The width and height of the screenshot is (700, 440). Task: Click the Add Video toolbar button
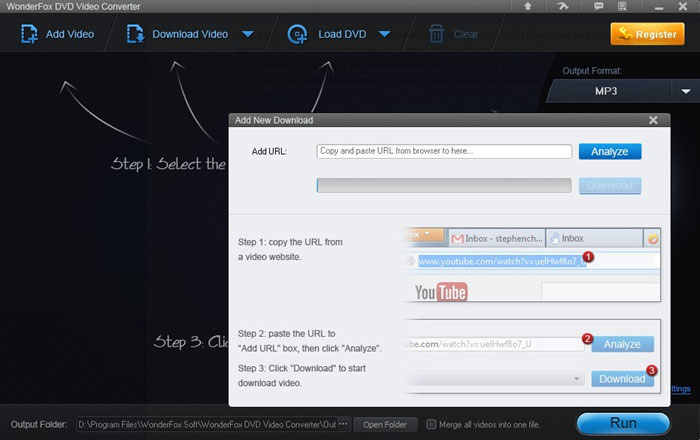58,34
